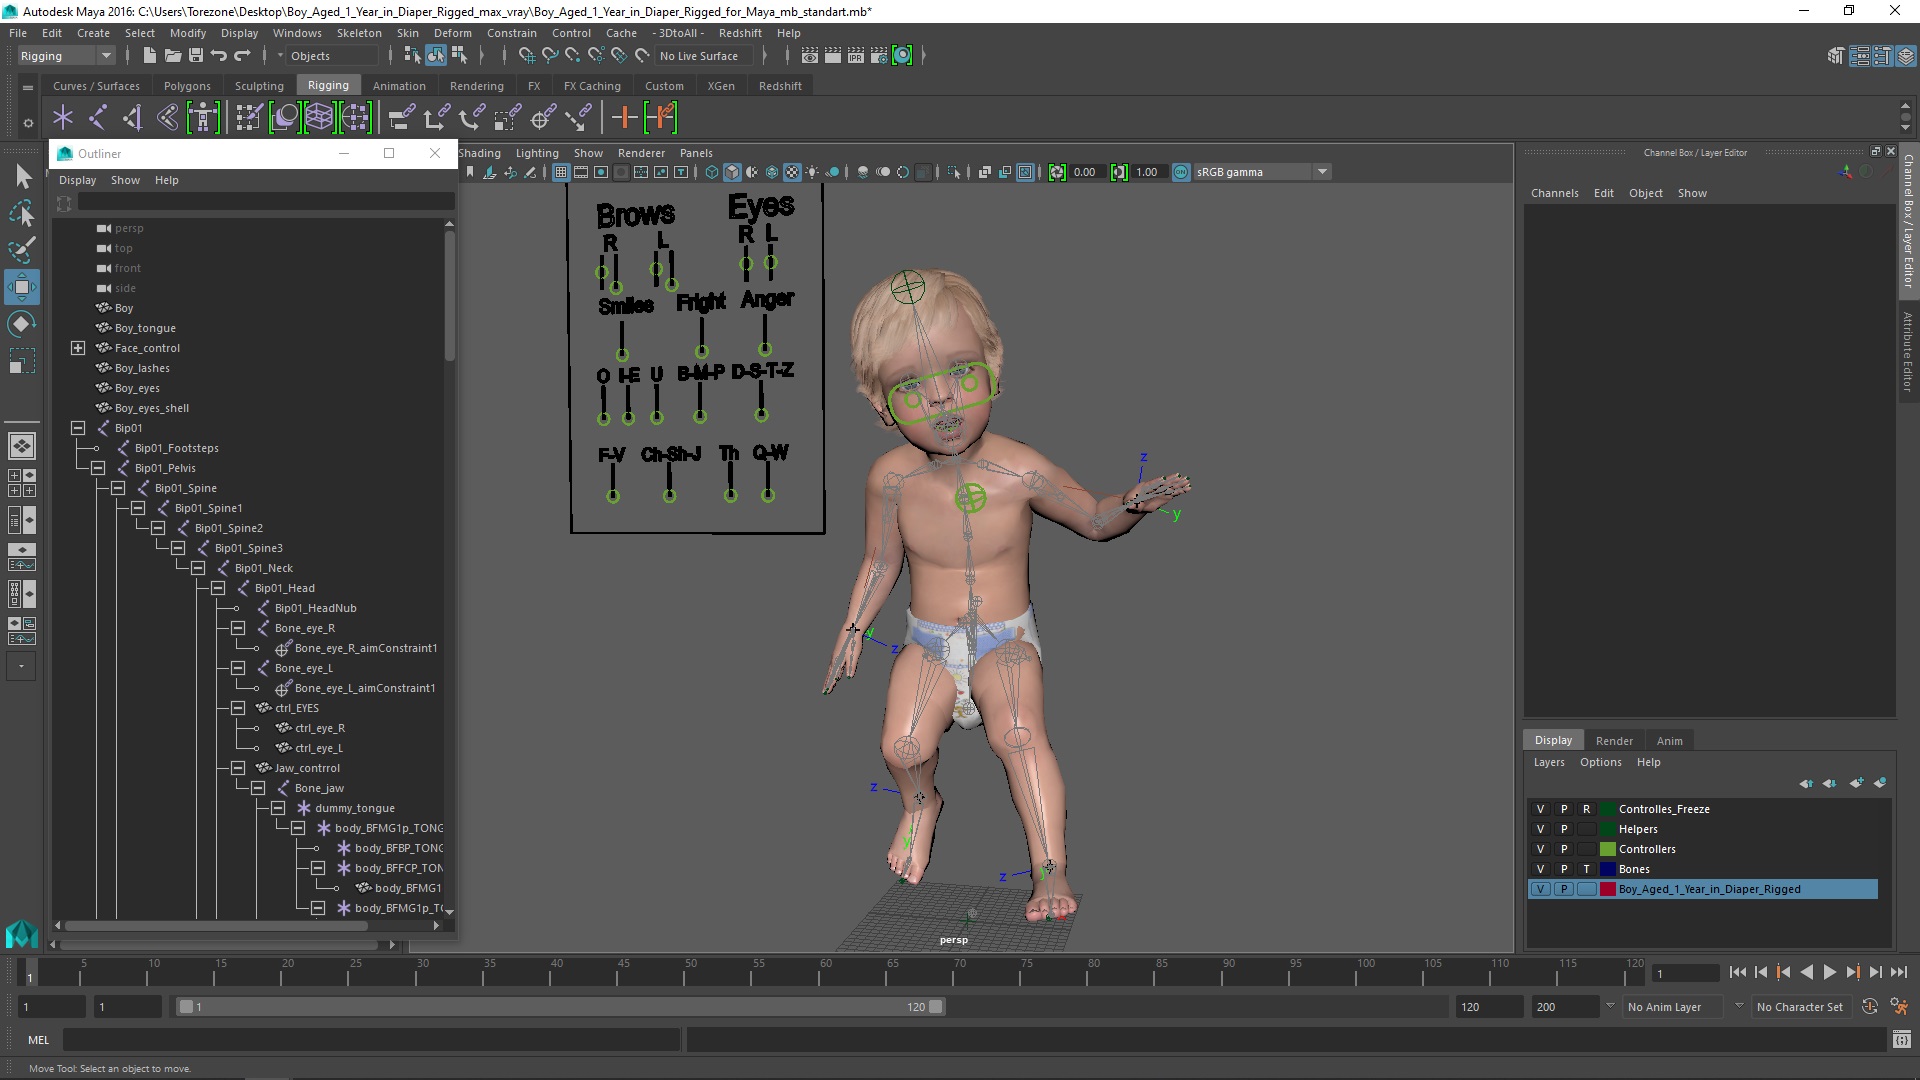The width and height of the screenshot is (1920, 1080).
Task: Click the Set Key plus shelf icon
Action: [x=624, y=118]
